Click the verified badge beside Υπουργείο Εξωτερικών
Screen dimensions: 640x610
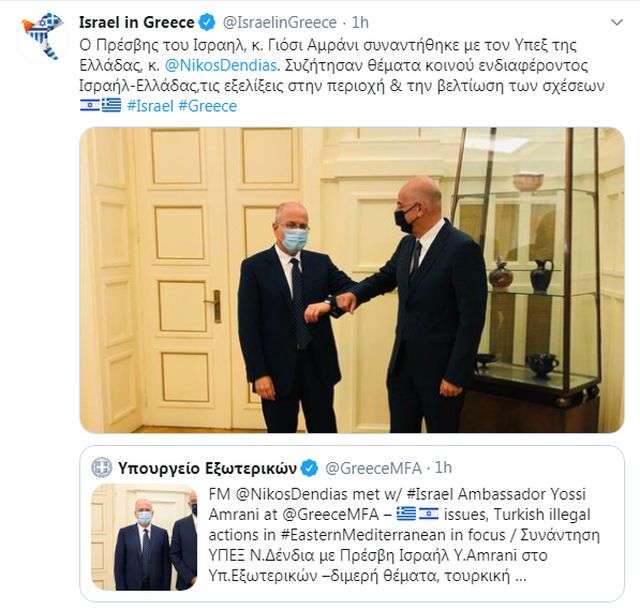[x=309, y=468]
